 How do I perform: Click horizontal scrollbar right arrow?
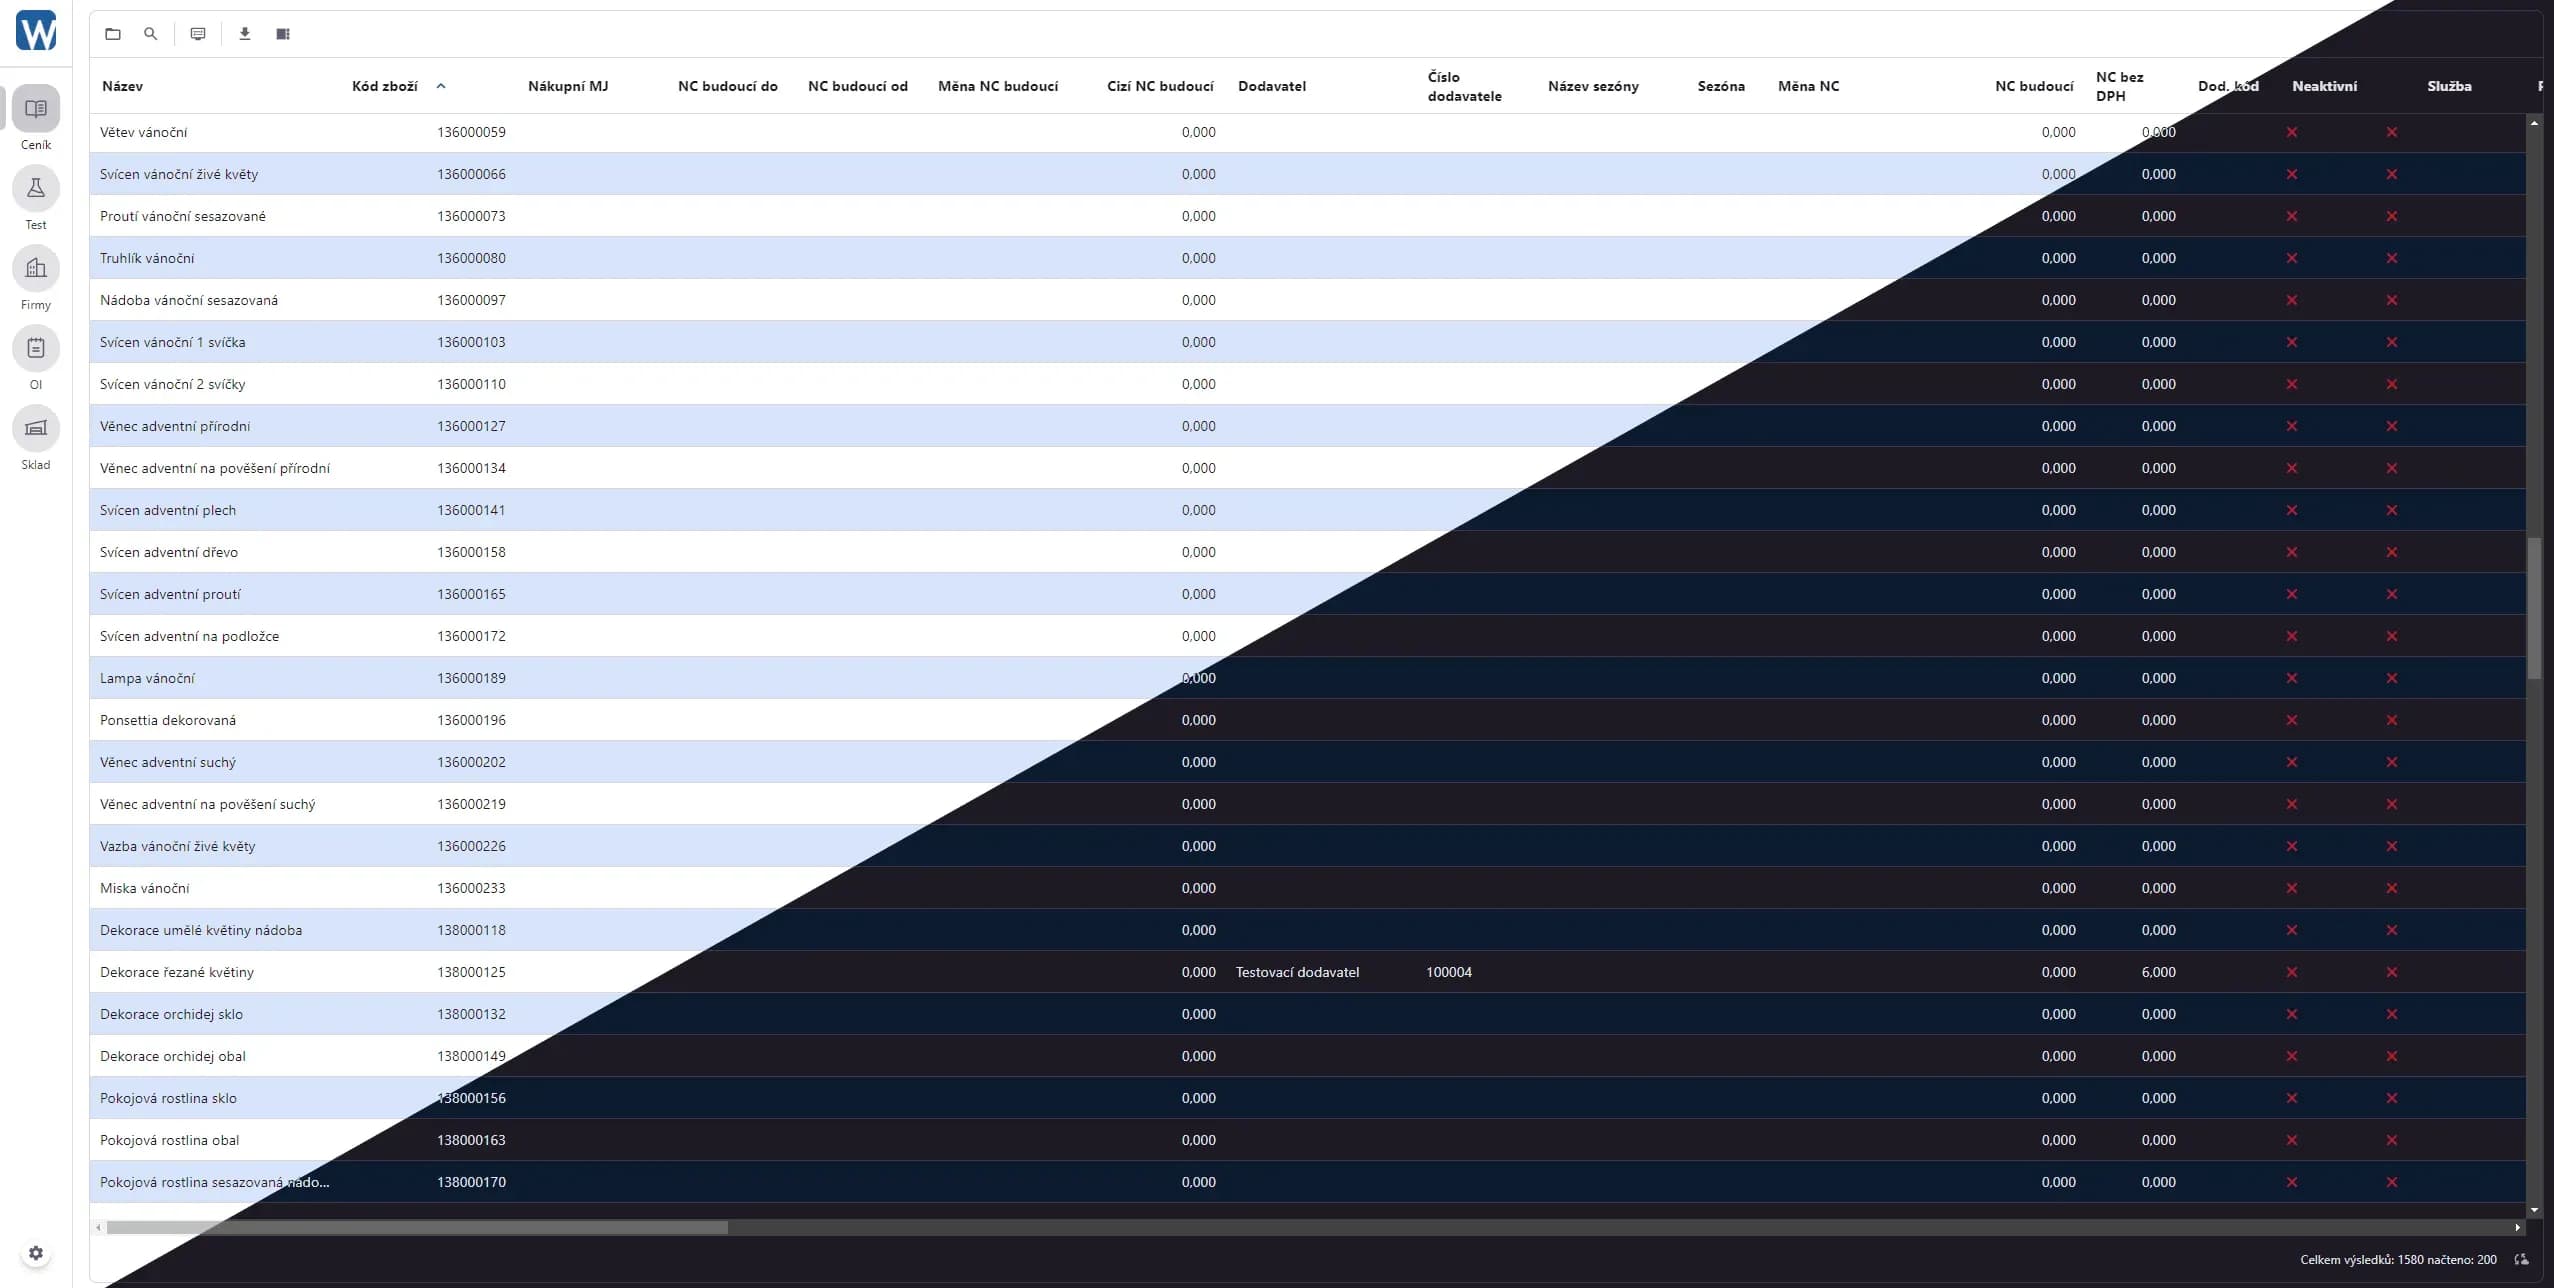pos(2518,1227)
